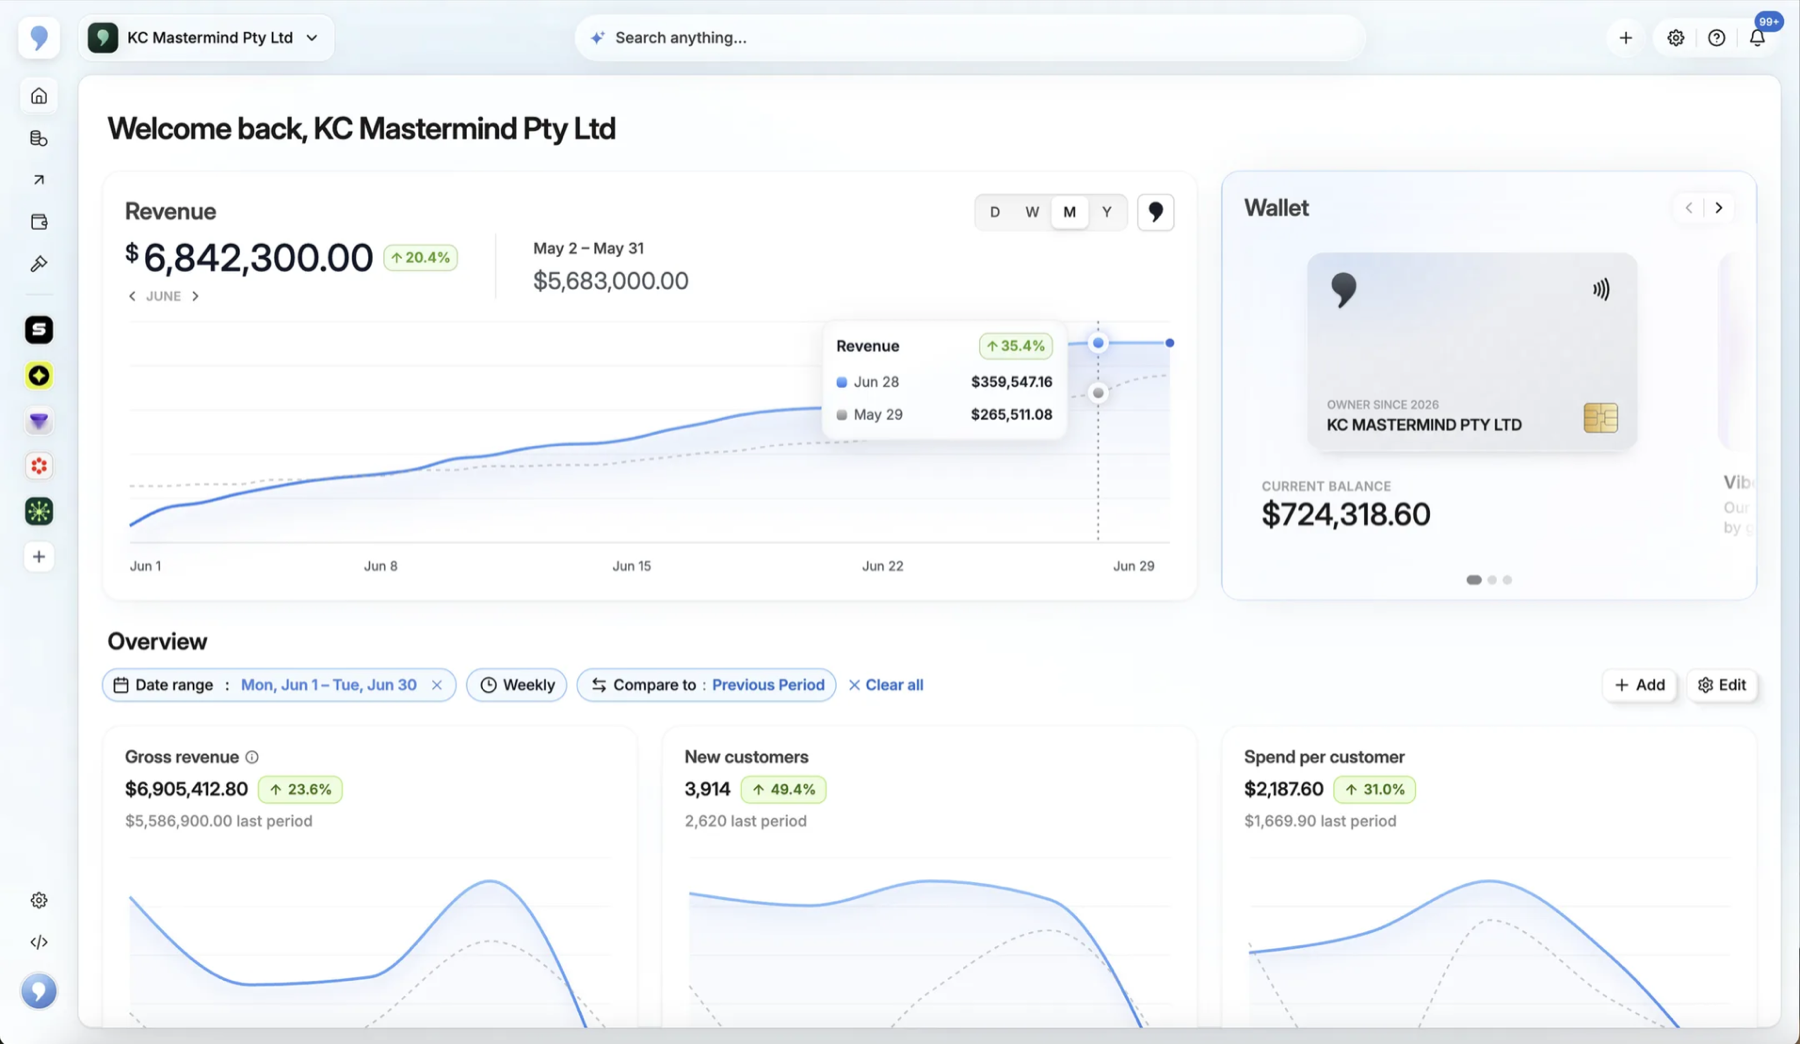Click the black S app icon in sidebar
The image size is (1800, 1044).
39,330
